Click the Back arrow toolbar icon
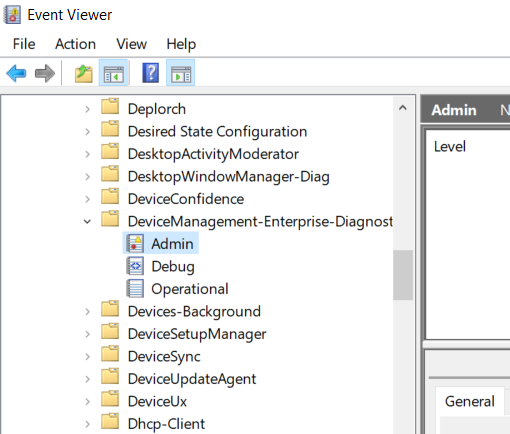This screenshot has width=510, height=434. click(x=16, y=73)
